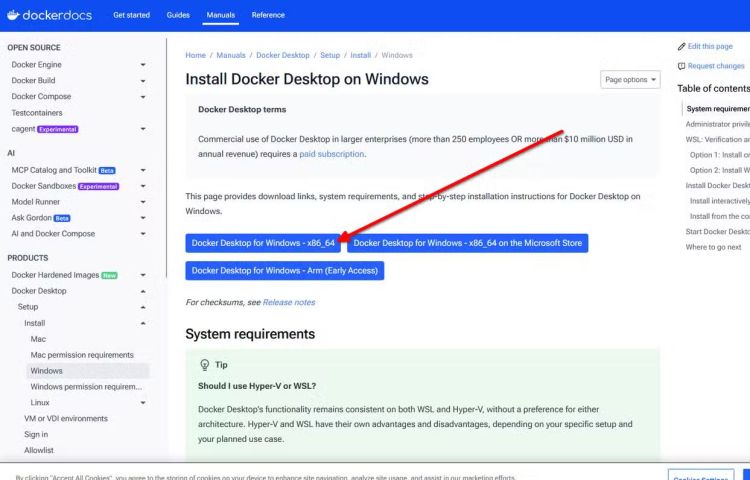Click the Request changes icon
The width and height of the screenshot is (750, 480).
coord(682,66)
